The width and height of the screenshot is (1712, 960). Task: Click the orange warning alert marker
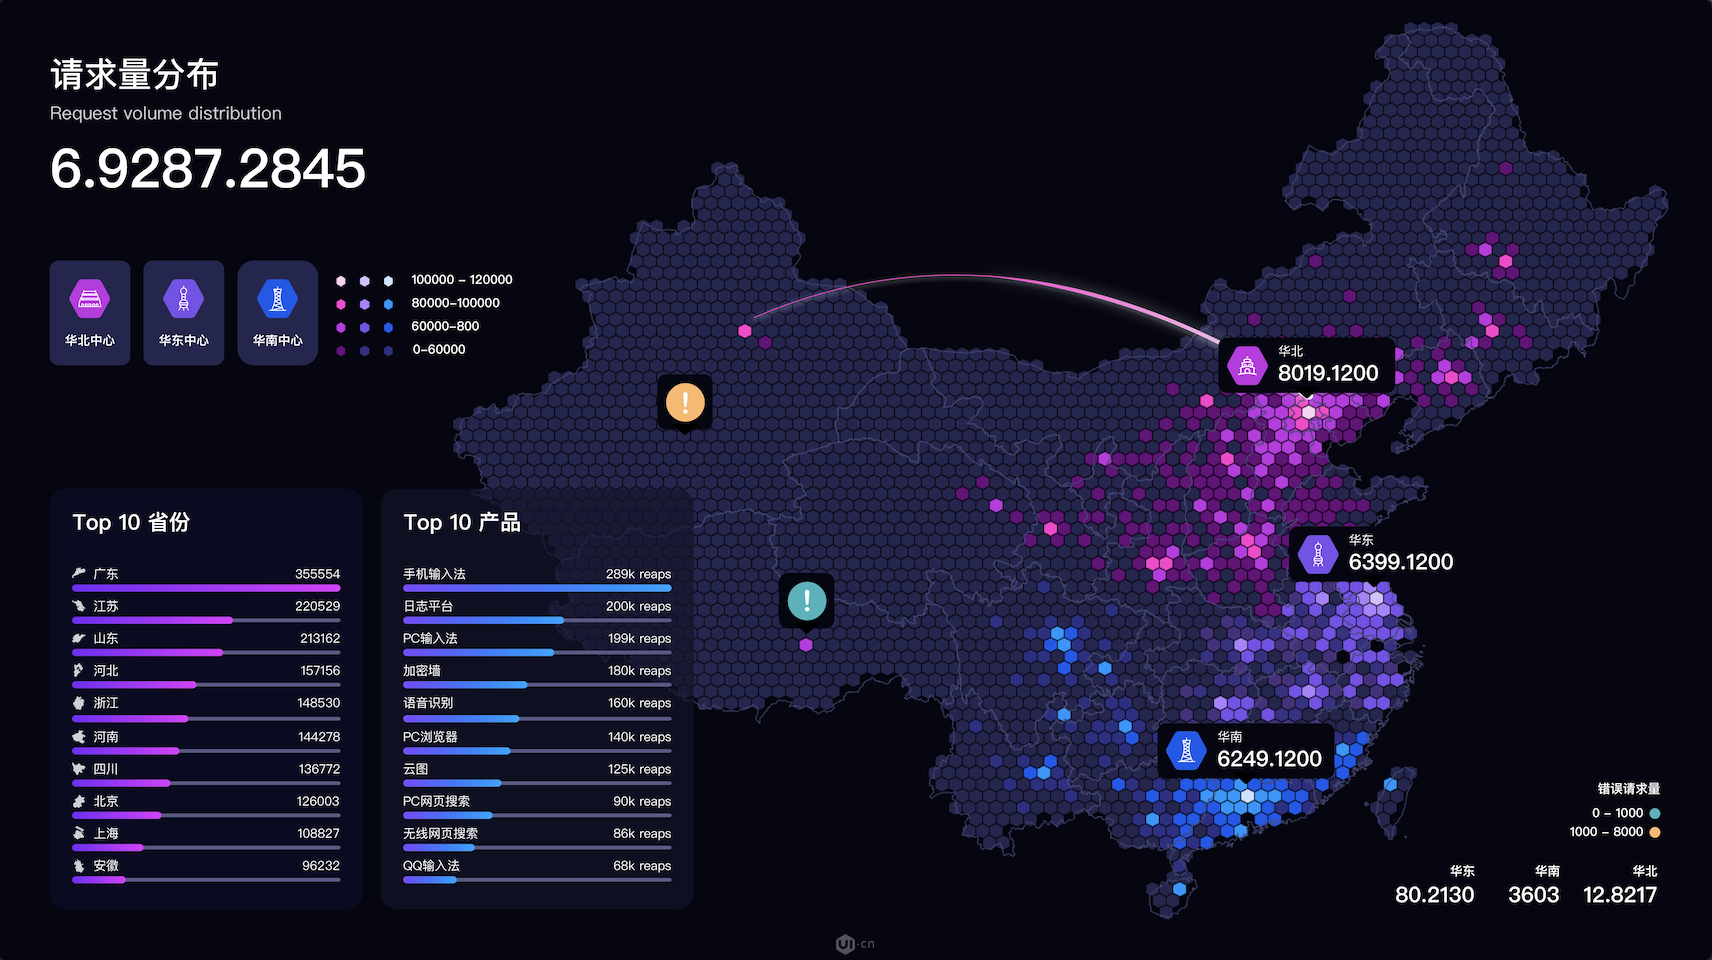point(685,402)
